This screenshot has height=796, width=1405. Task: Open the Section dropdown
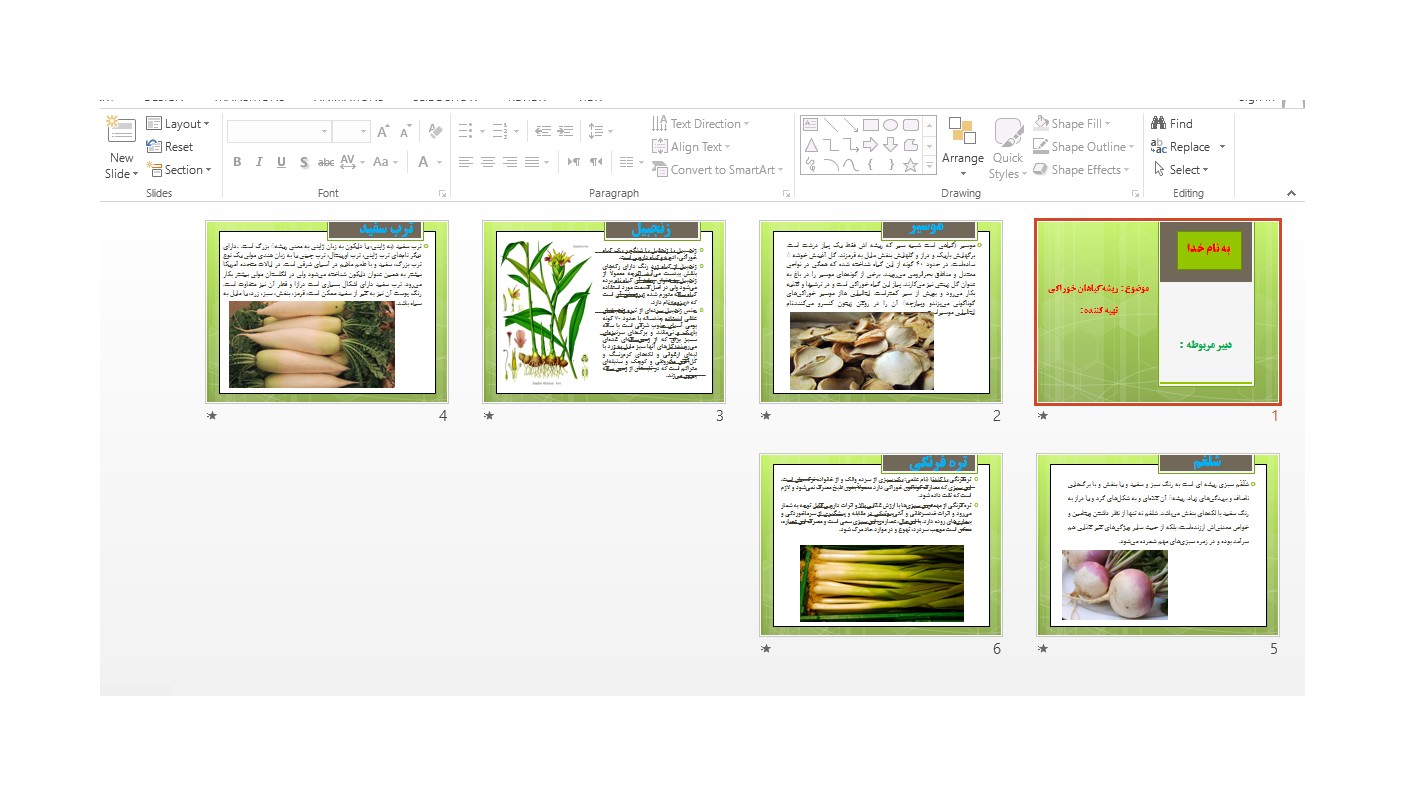tap(179, 170)
